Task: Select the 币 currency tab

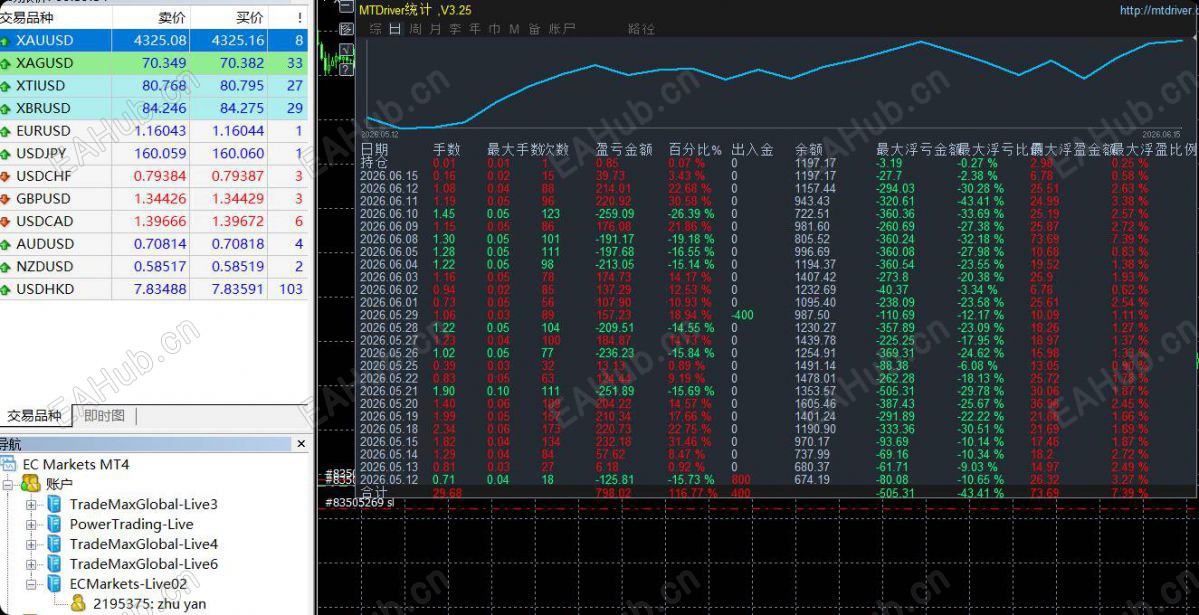Action: pos(495,29)
